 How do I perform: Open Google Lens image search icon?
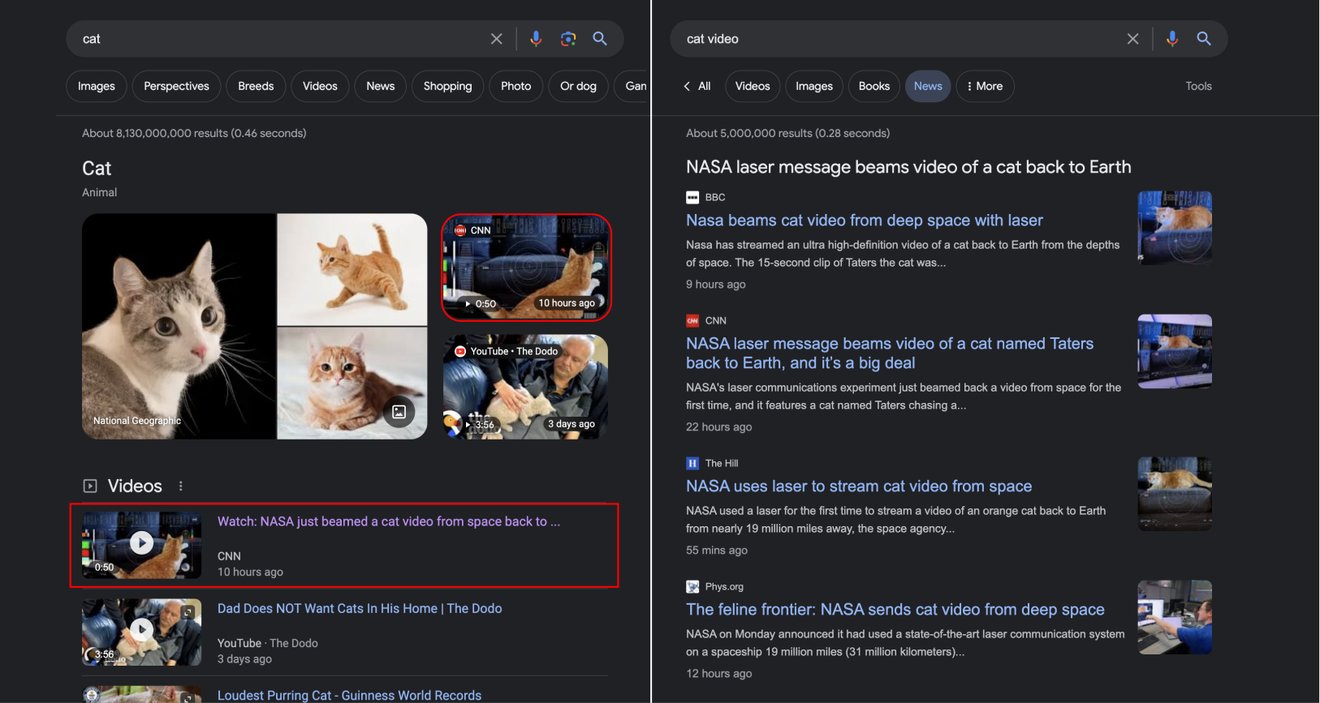[x=568, y=39]
